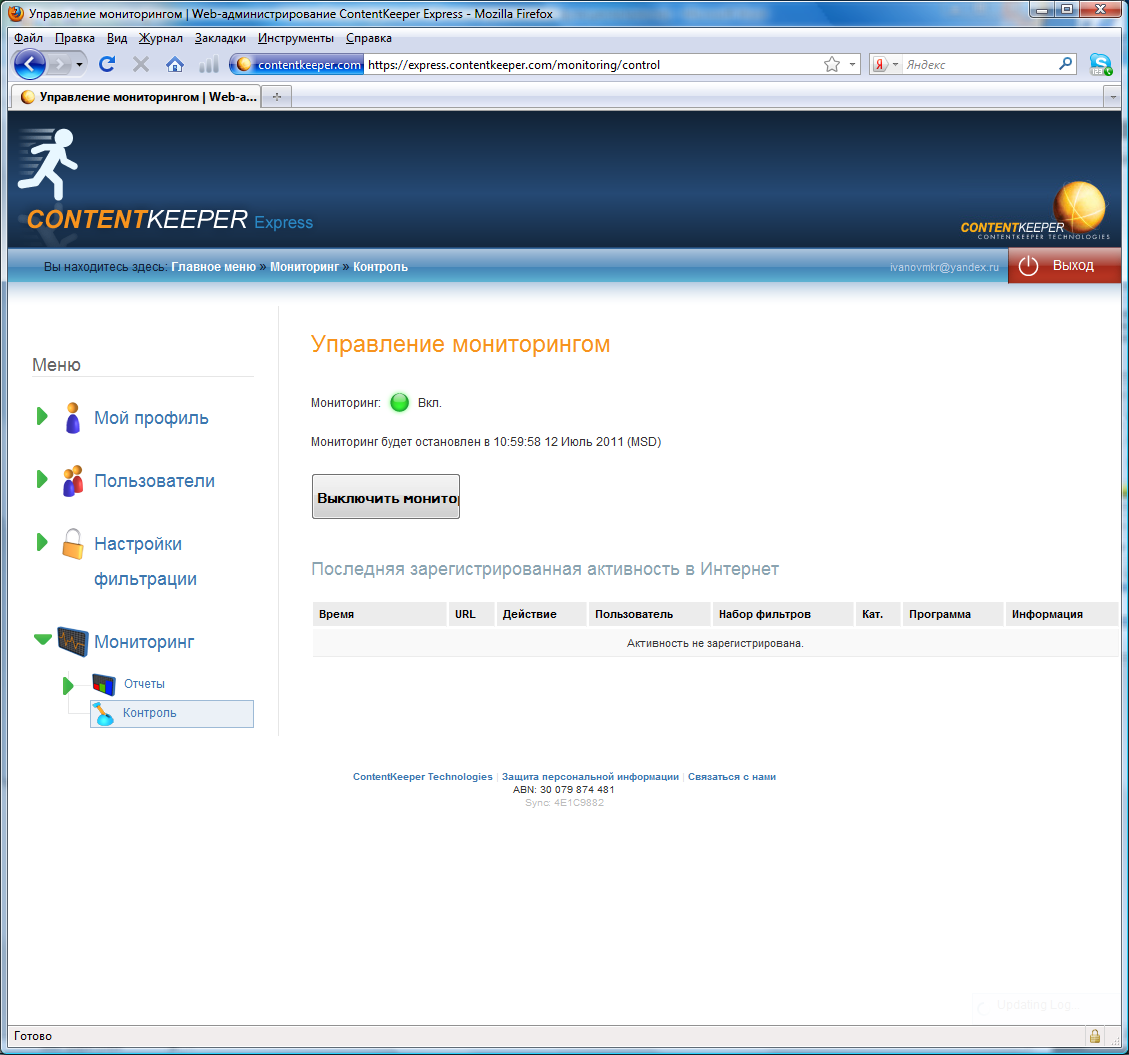The image size is (1129, 1055).
Task: Click the Выключить мониторинг button
Action: pos(386,497)
